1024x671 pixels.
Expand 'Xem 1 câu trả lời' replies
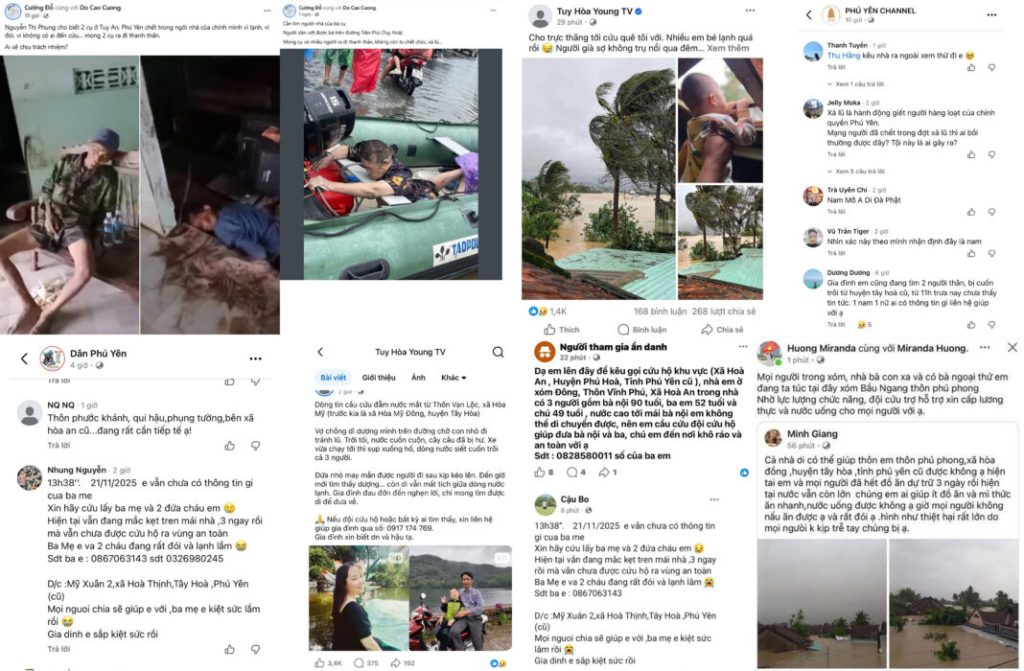859,84
